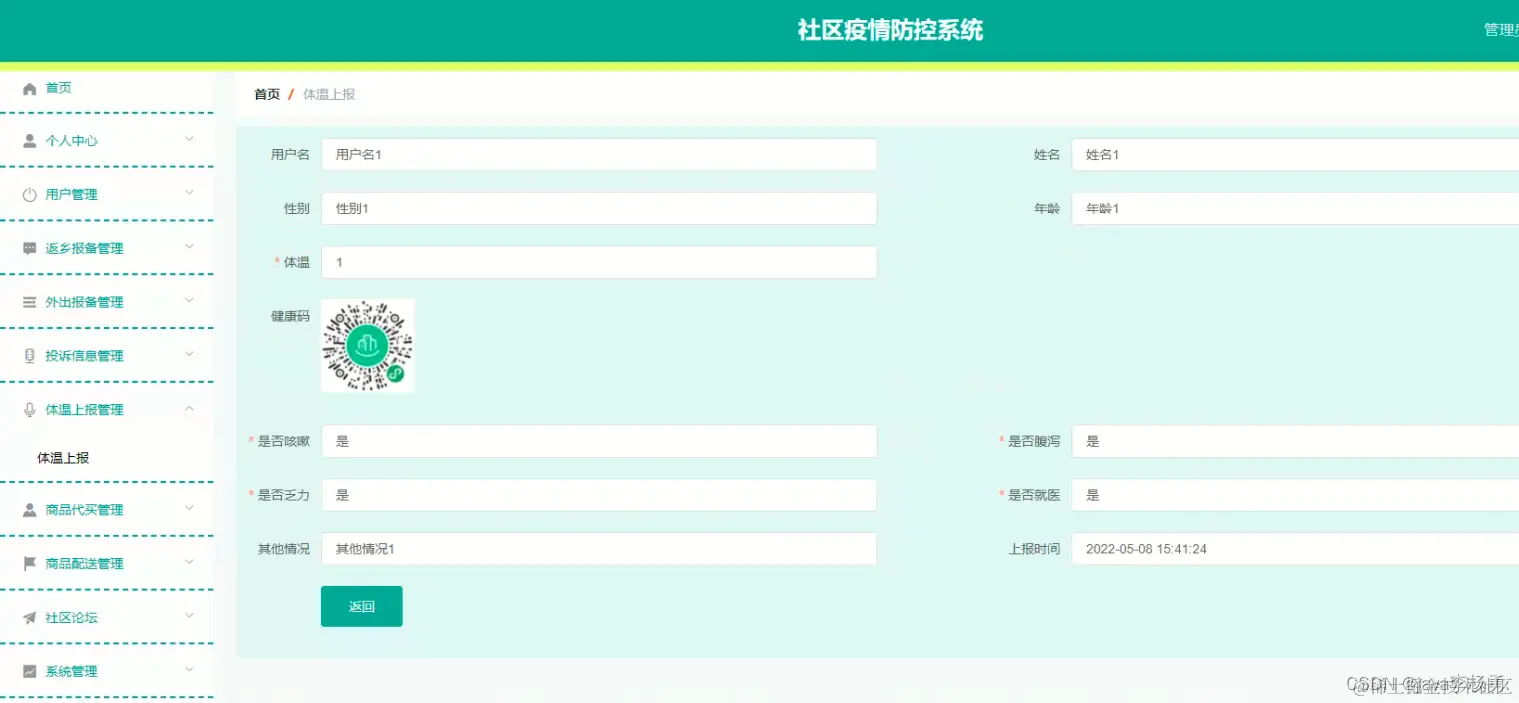Click the person icon next to 商品代买管理

pyautogui.click(x=29, y=510)
